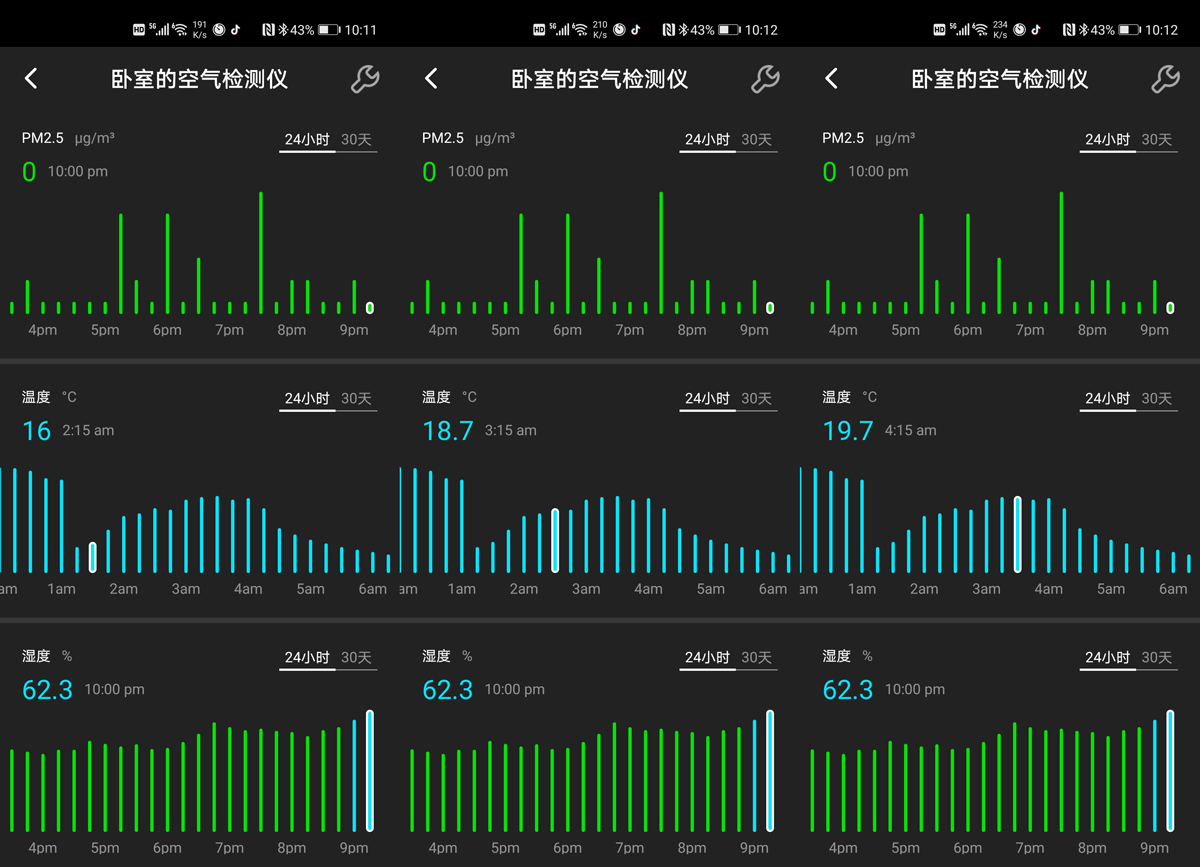The image size is (1200, 867).
Task: Tap back arrow in the middle phone screen
Action: click(431, 78)
